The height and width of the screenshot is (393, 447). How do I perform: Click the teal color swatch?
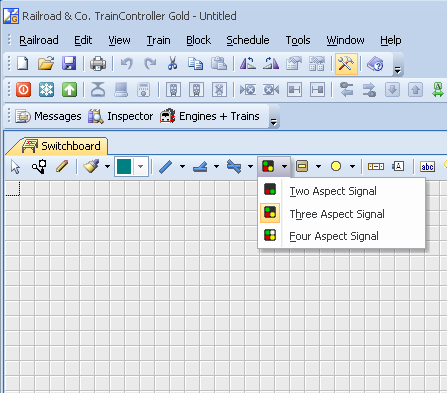point(124,166)
